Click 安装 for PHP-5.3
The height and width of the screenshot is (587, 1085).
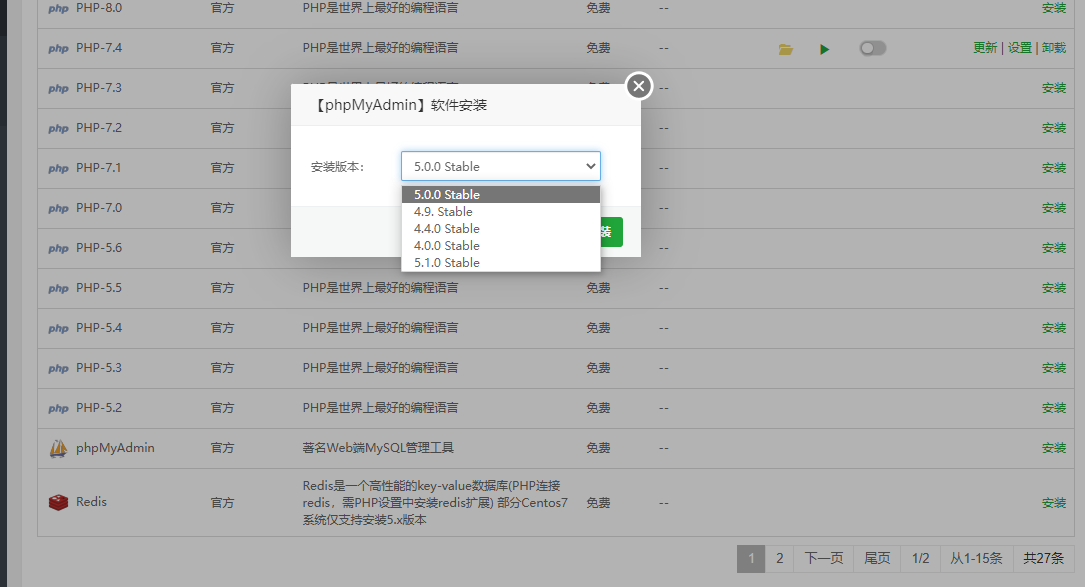pyautogui.click(x=1054, y=368)
